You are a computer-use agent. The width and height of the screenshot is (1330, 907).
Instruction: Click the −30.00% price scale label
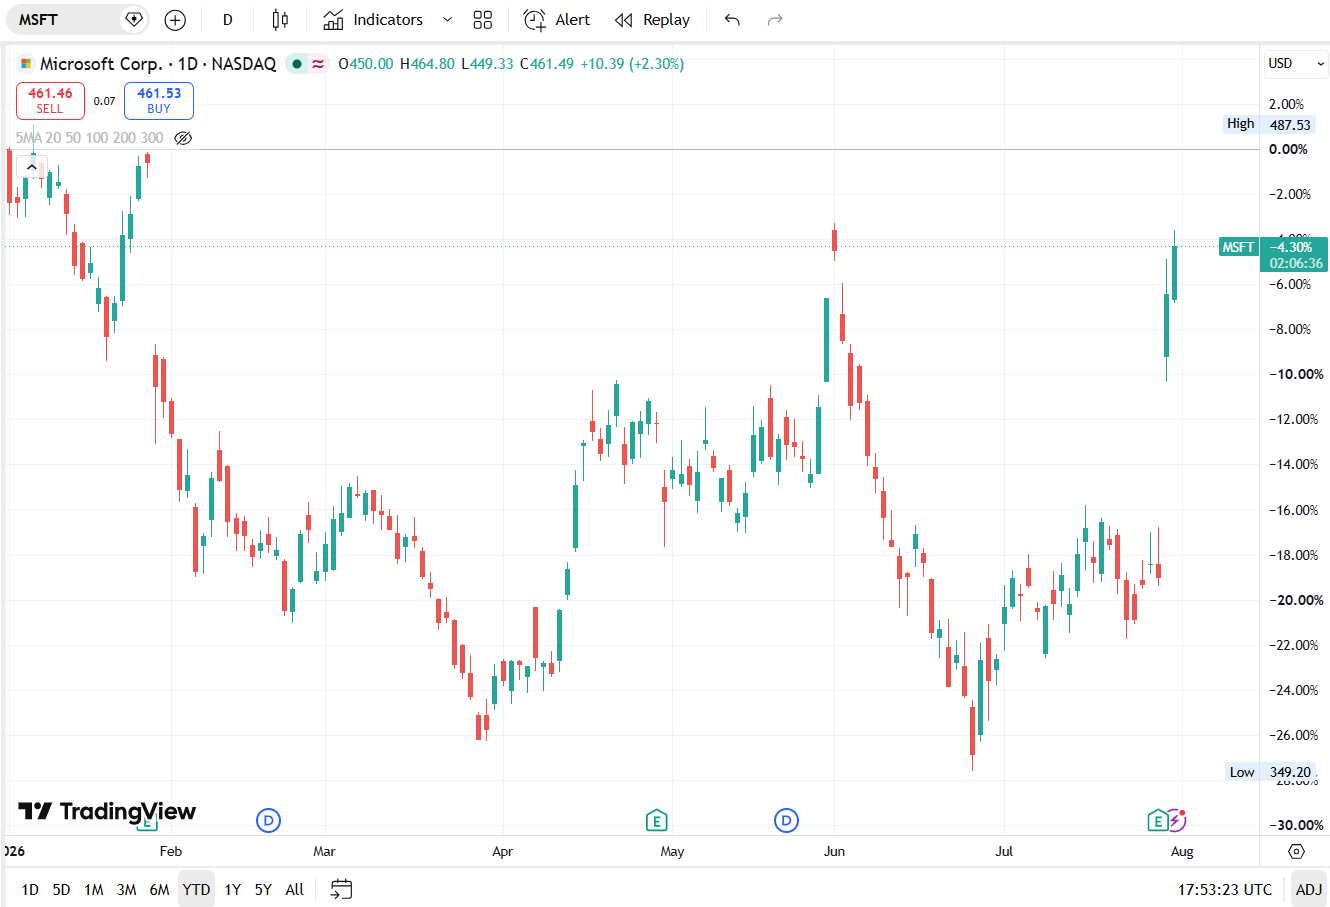tap(1296, 825)
